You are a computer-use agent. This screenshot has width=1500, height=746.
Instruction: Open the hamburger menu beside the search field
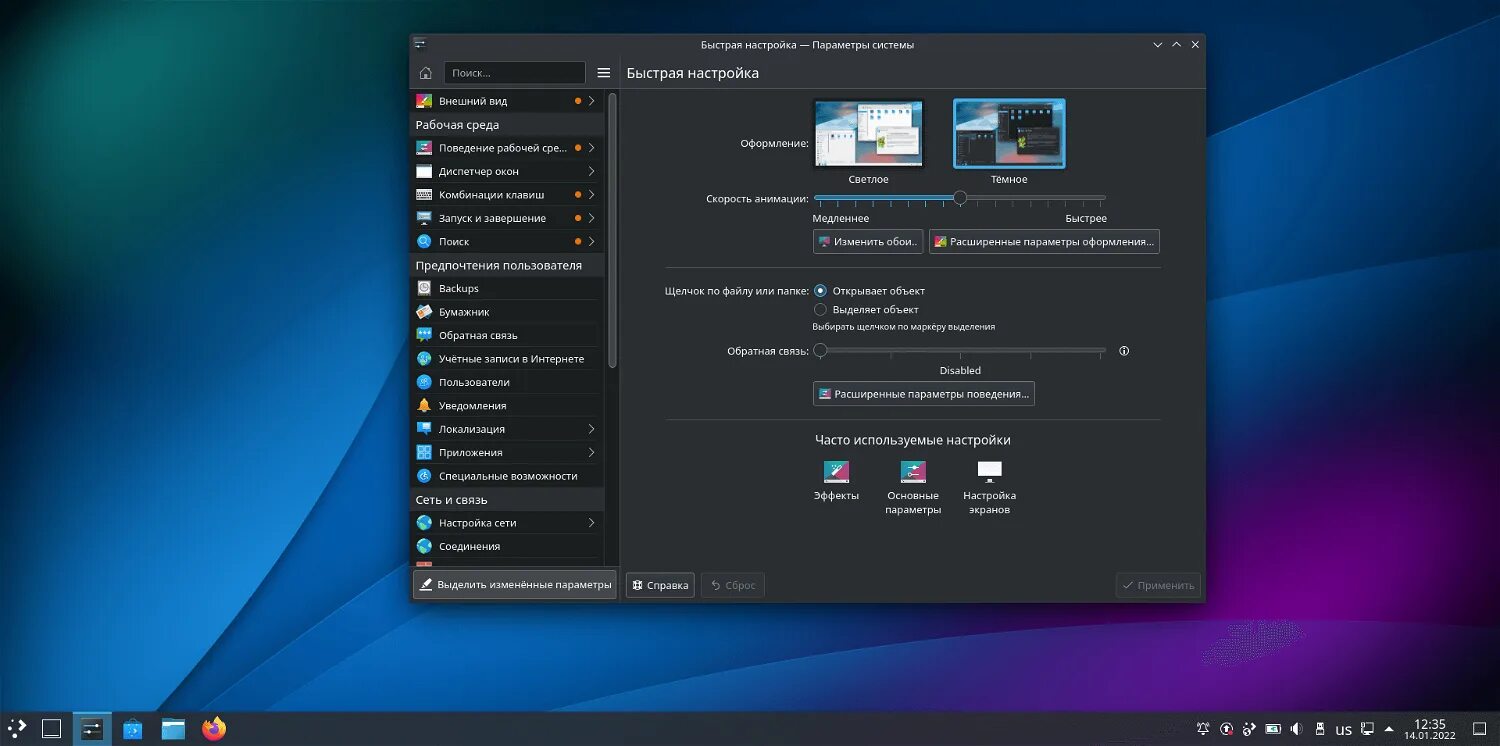pos(603,72)
